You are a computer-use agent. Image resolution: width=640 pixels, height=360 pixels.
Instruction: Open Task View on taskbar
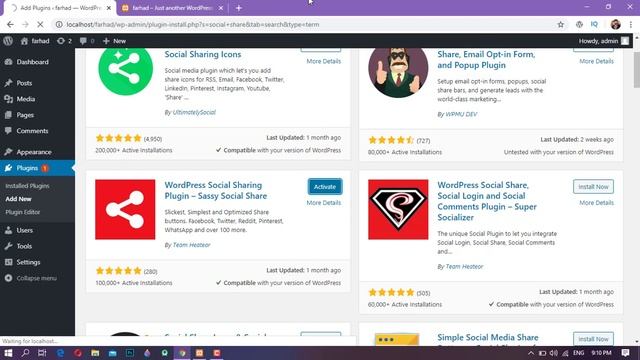[42, 353]
